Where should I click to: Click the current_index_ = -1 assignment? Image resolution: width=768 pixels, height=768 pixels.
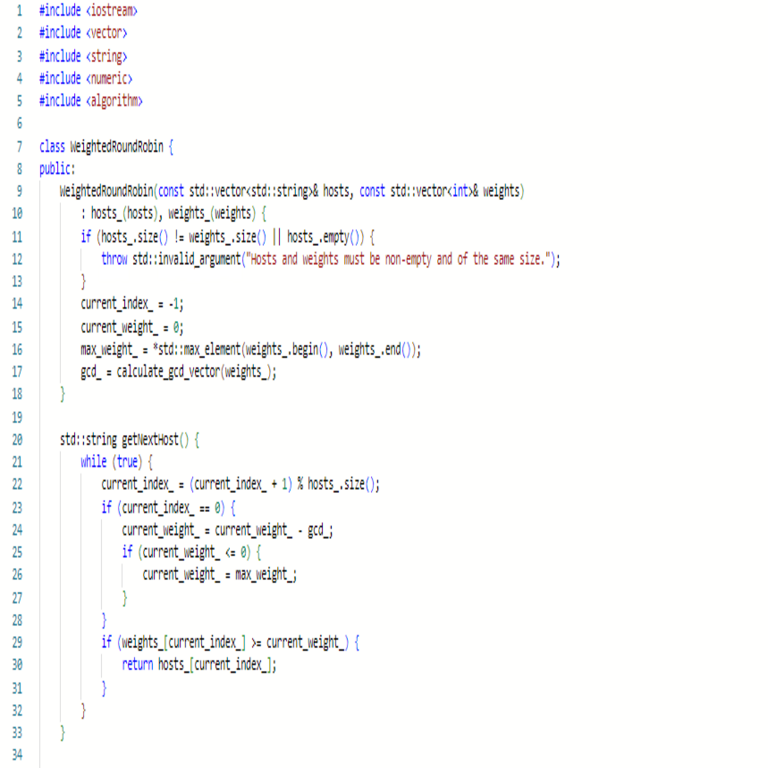pos(132,303)
